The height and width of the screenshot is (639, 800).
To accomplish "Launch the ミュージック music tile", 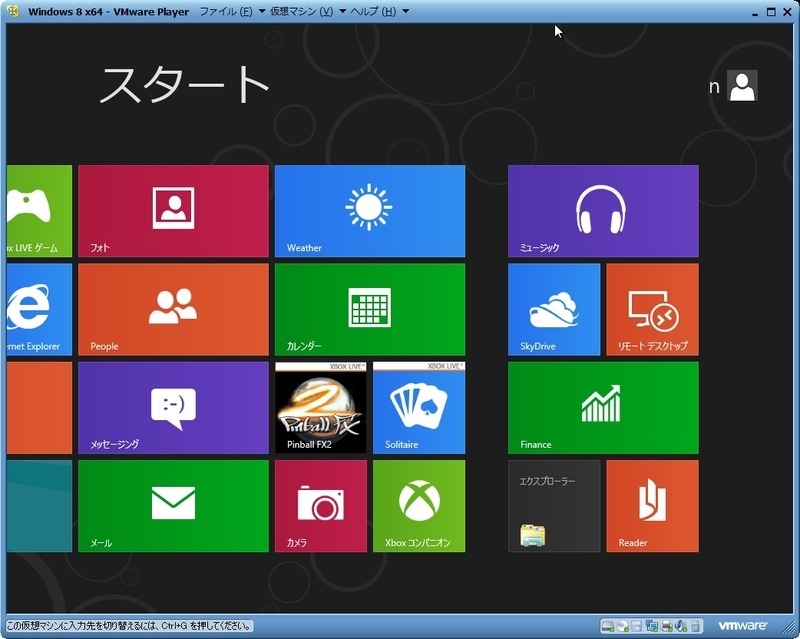I will tap(603, 211).
